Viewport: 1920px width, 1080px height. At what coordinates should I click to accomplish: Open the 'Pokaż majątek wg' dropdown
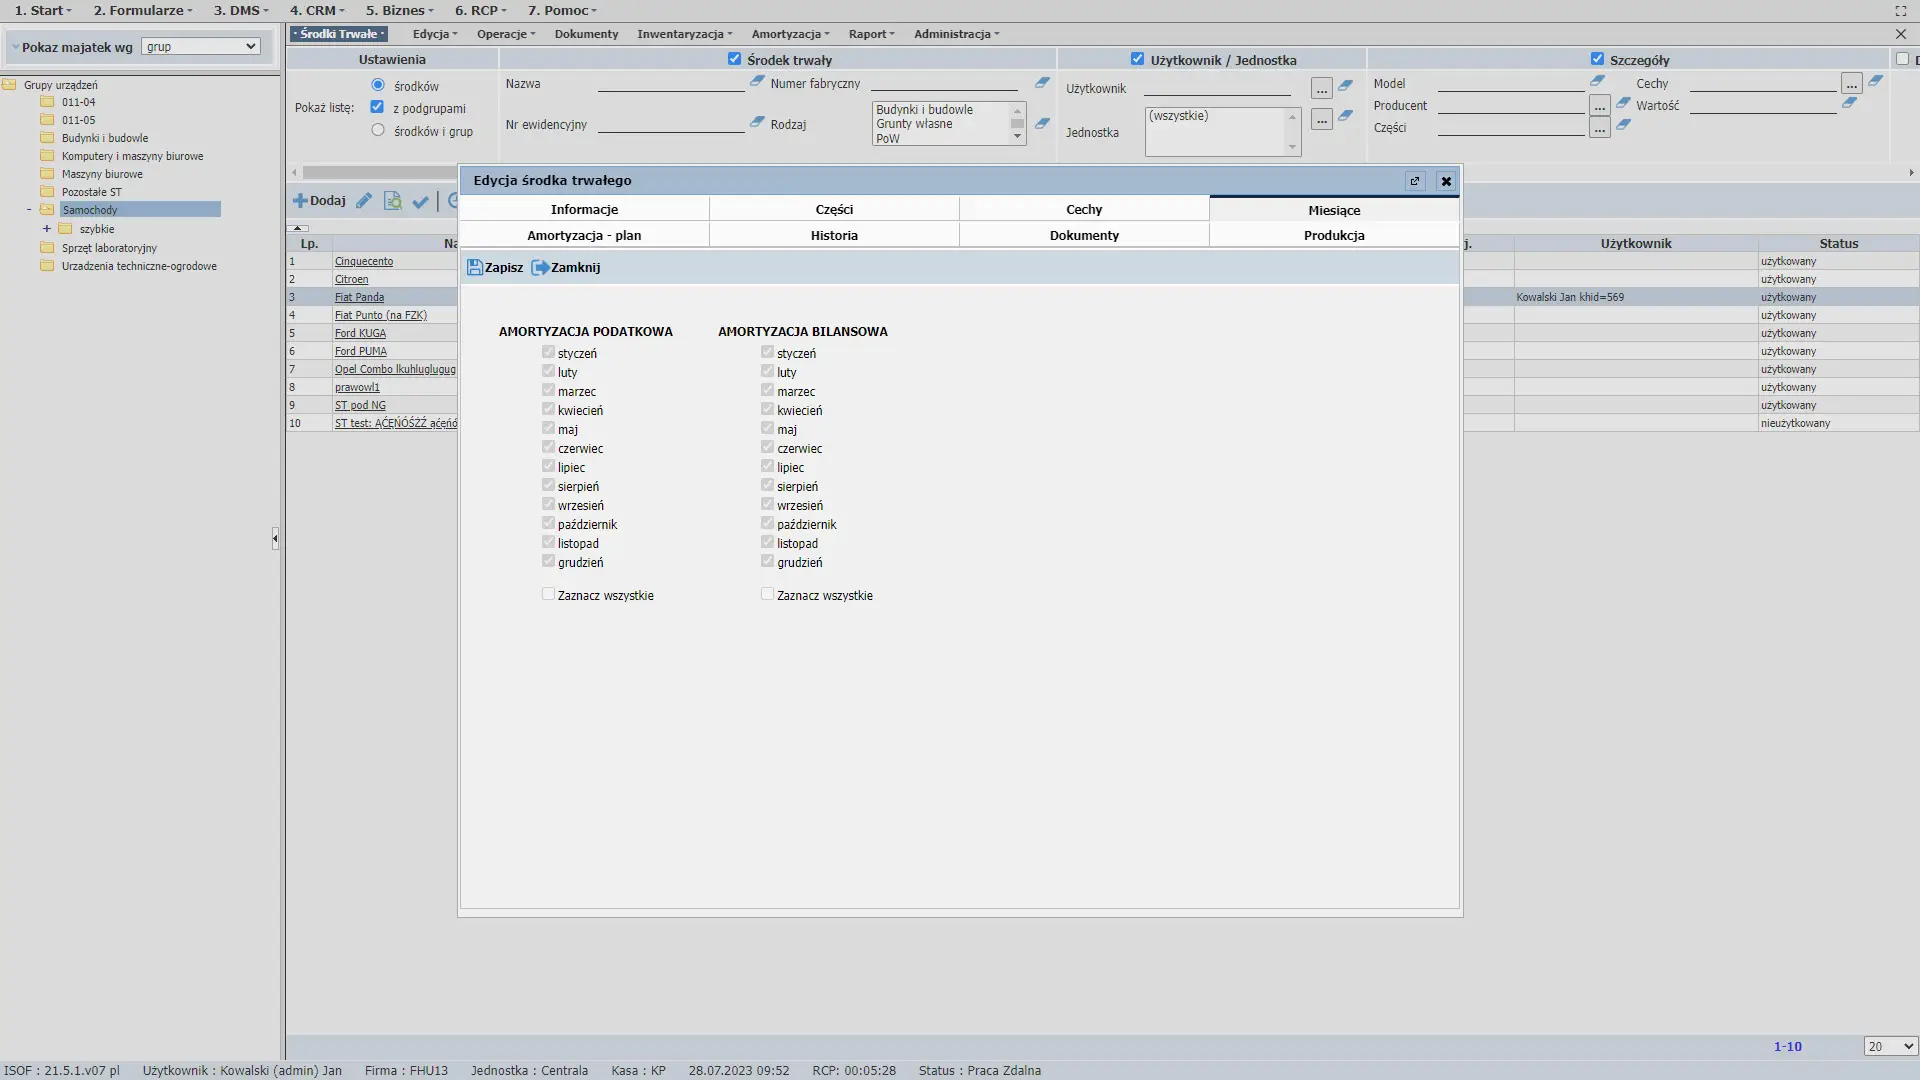pyautogui.click(x=200, y=47)
